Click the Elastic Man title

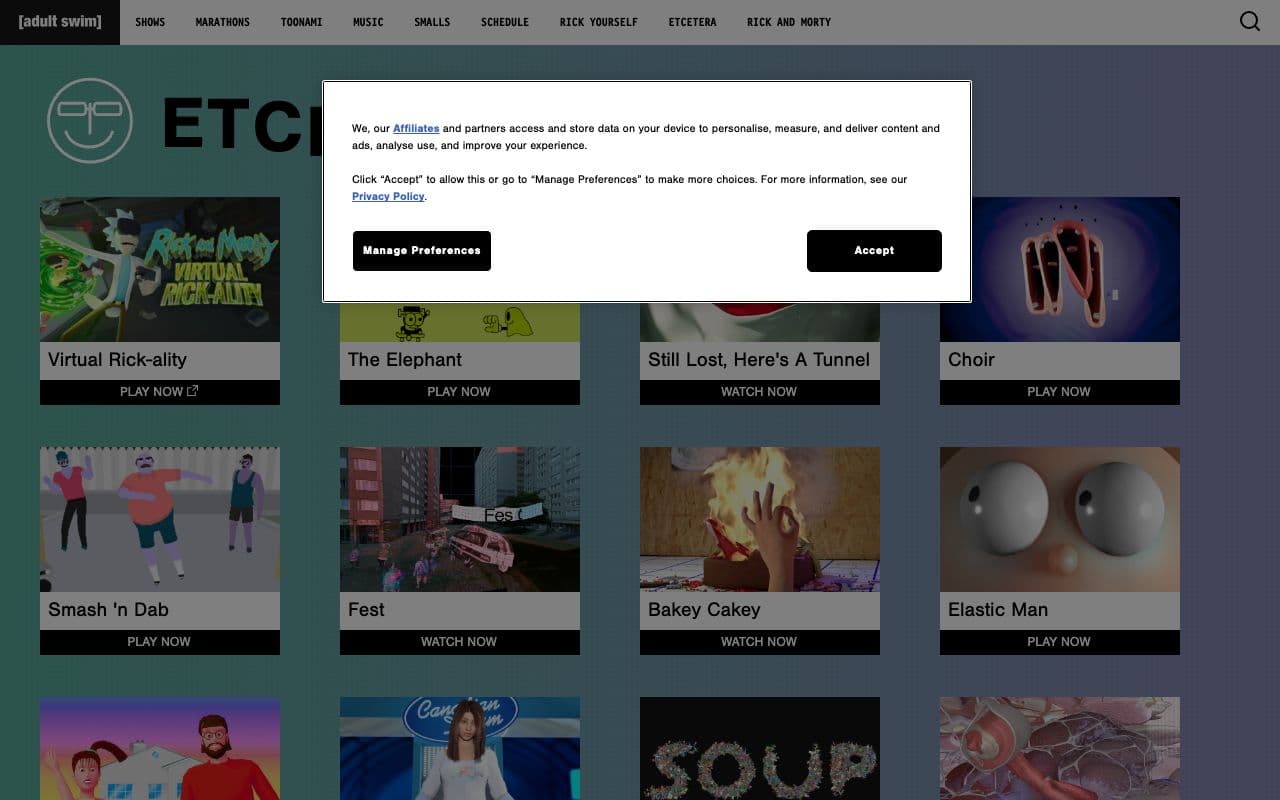point(998,610)
